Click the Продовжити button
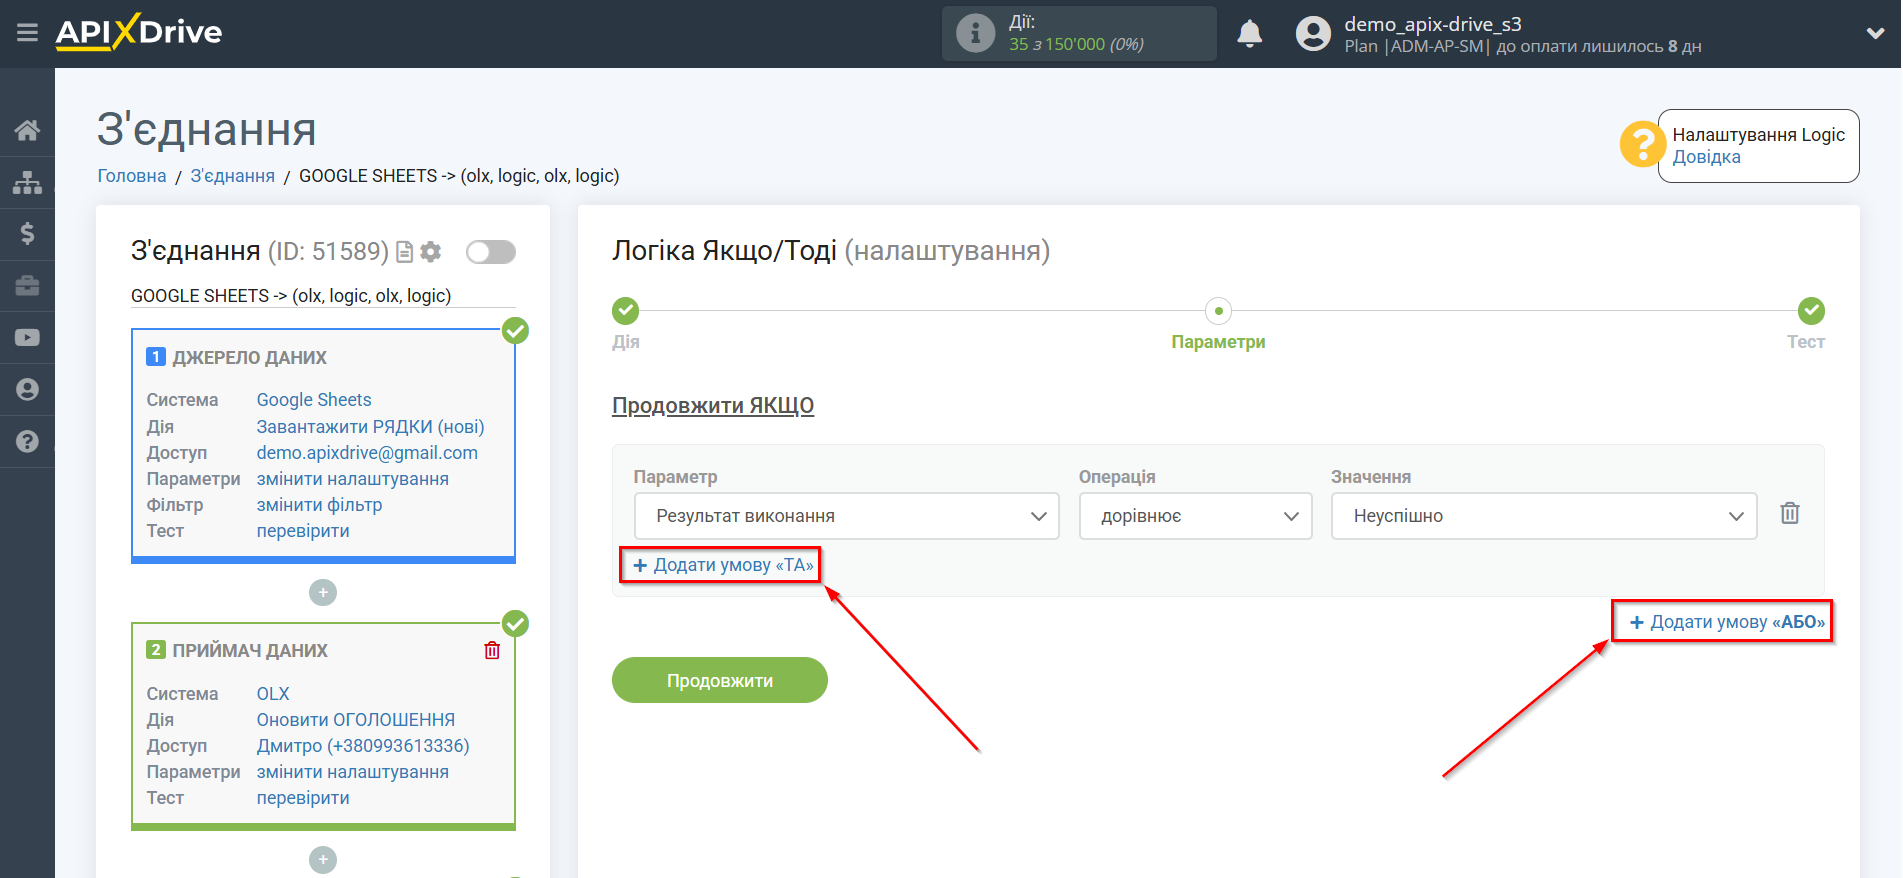1903x878 pixels. click(x=720, y=680)
